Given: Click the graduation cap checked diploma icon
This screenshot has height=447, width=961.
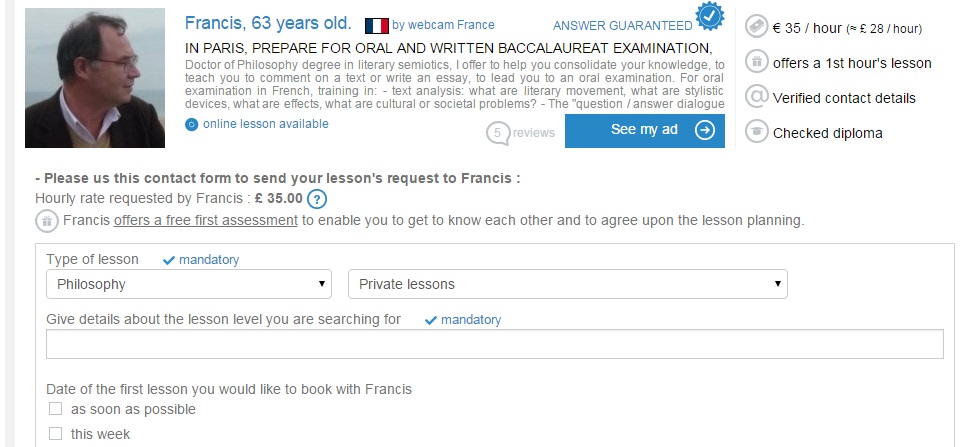Looking at the screenshot, I should tap(756, 132).
